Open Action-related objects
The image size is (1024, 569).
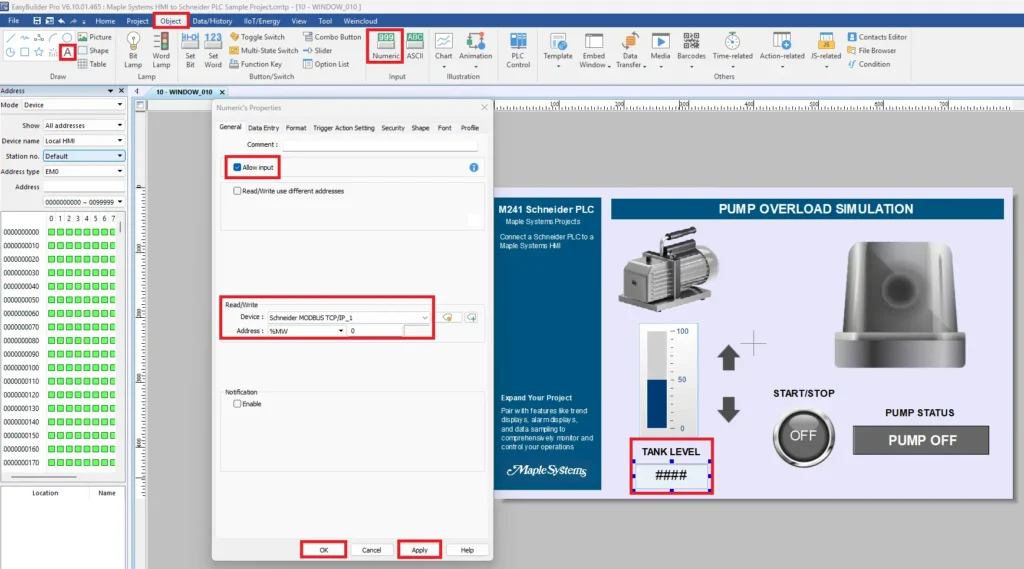pos(782,50)
